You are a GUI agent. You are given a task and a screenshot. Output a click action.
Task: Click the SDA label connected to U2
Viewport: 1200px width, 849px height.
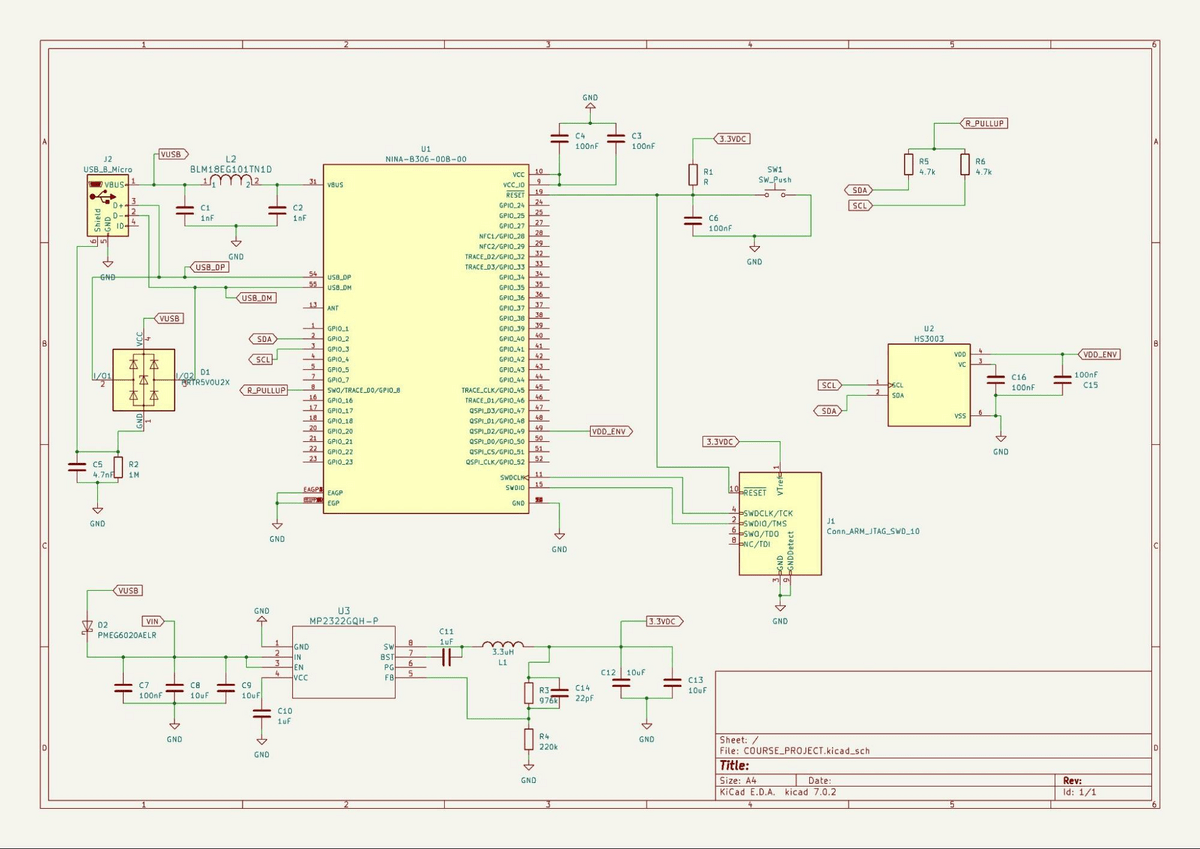[827, 408]
